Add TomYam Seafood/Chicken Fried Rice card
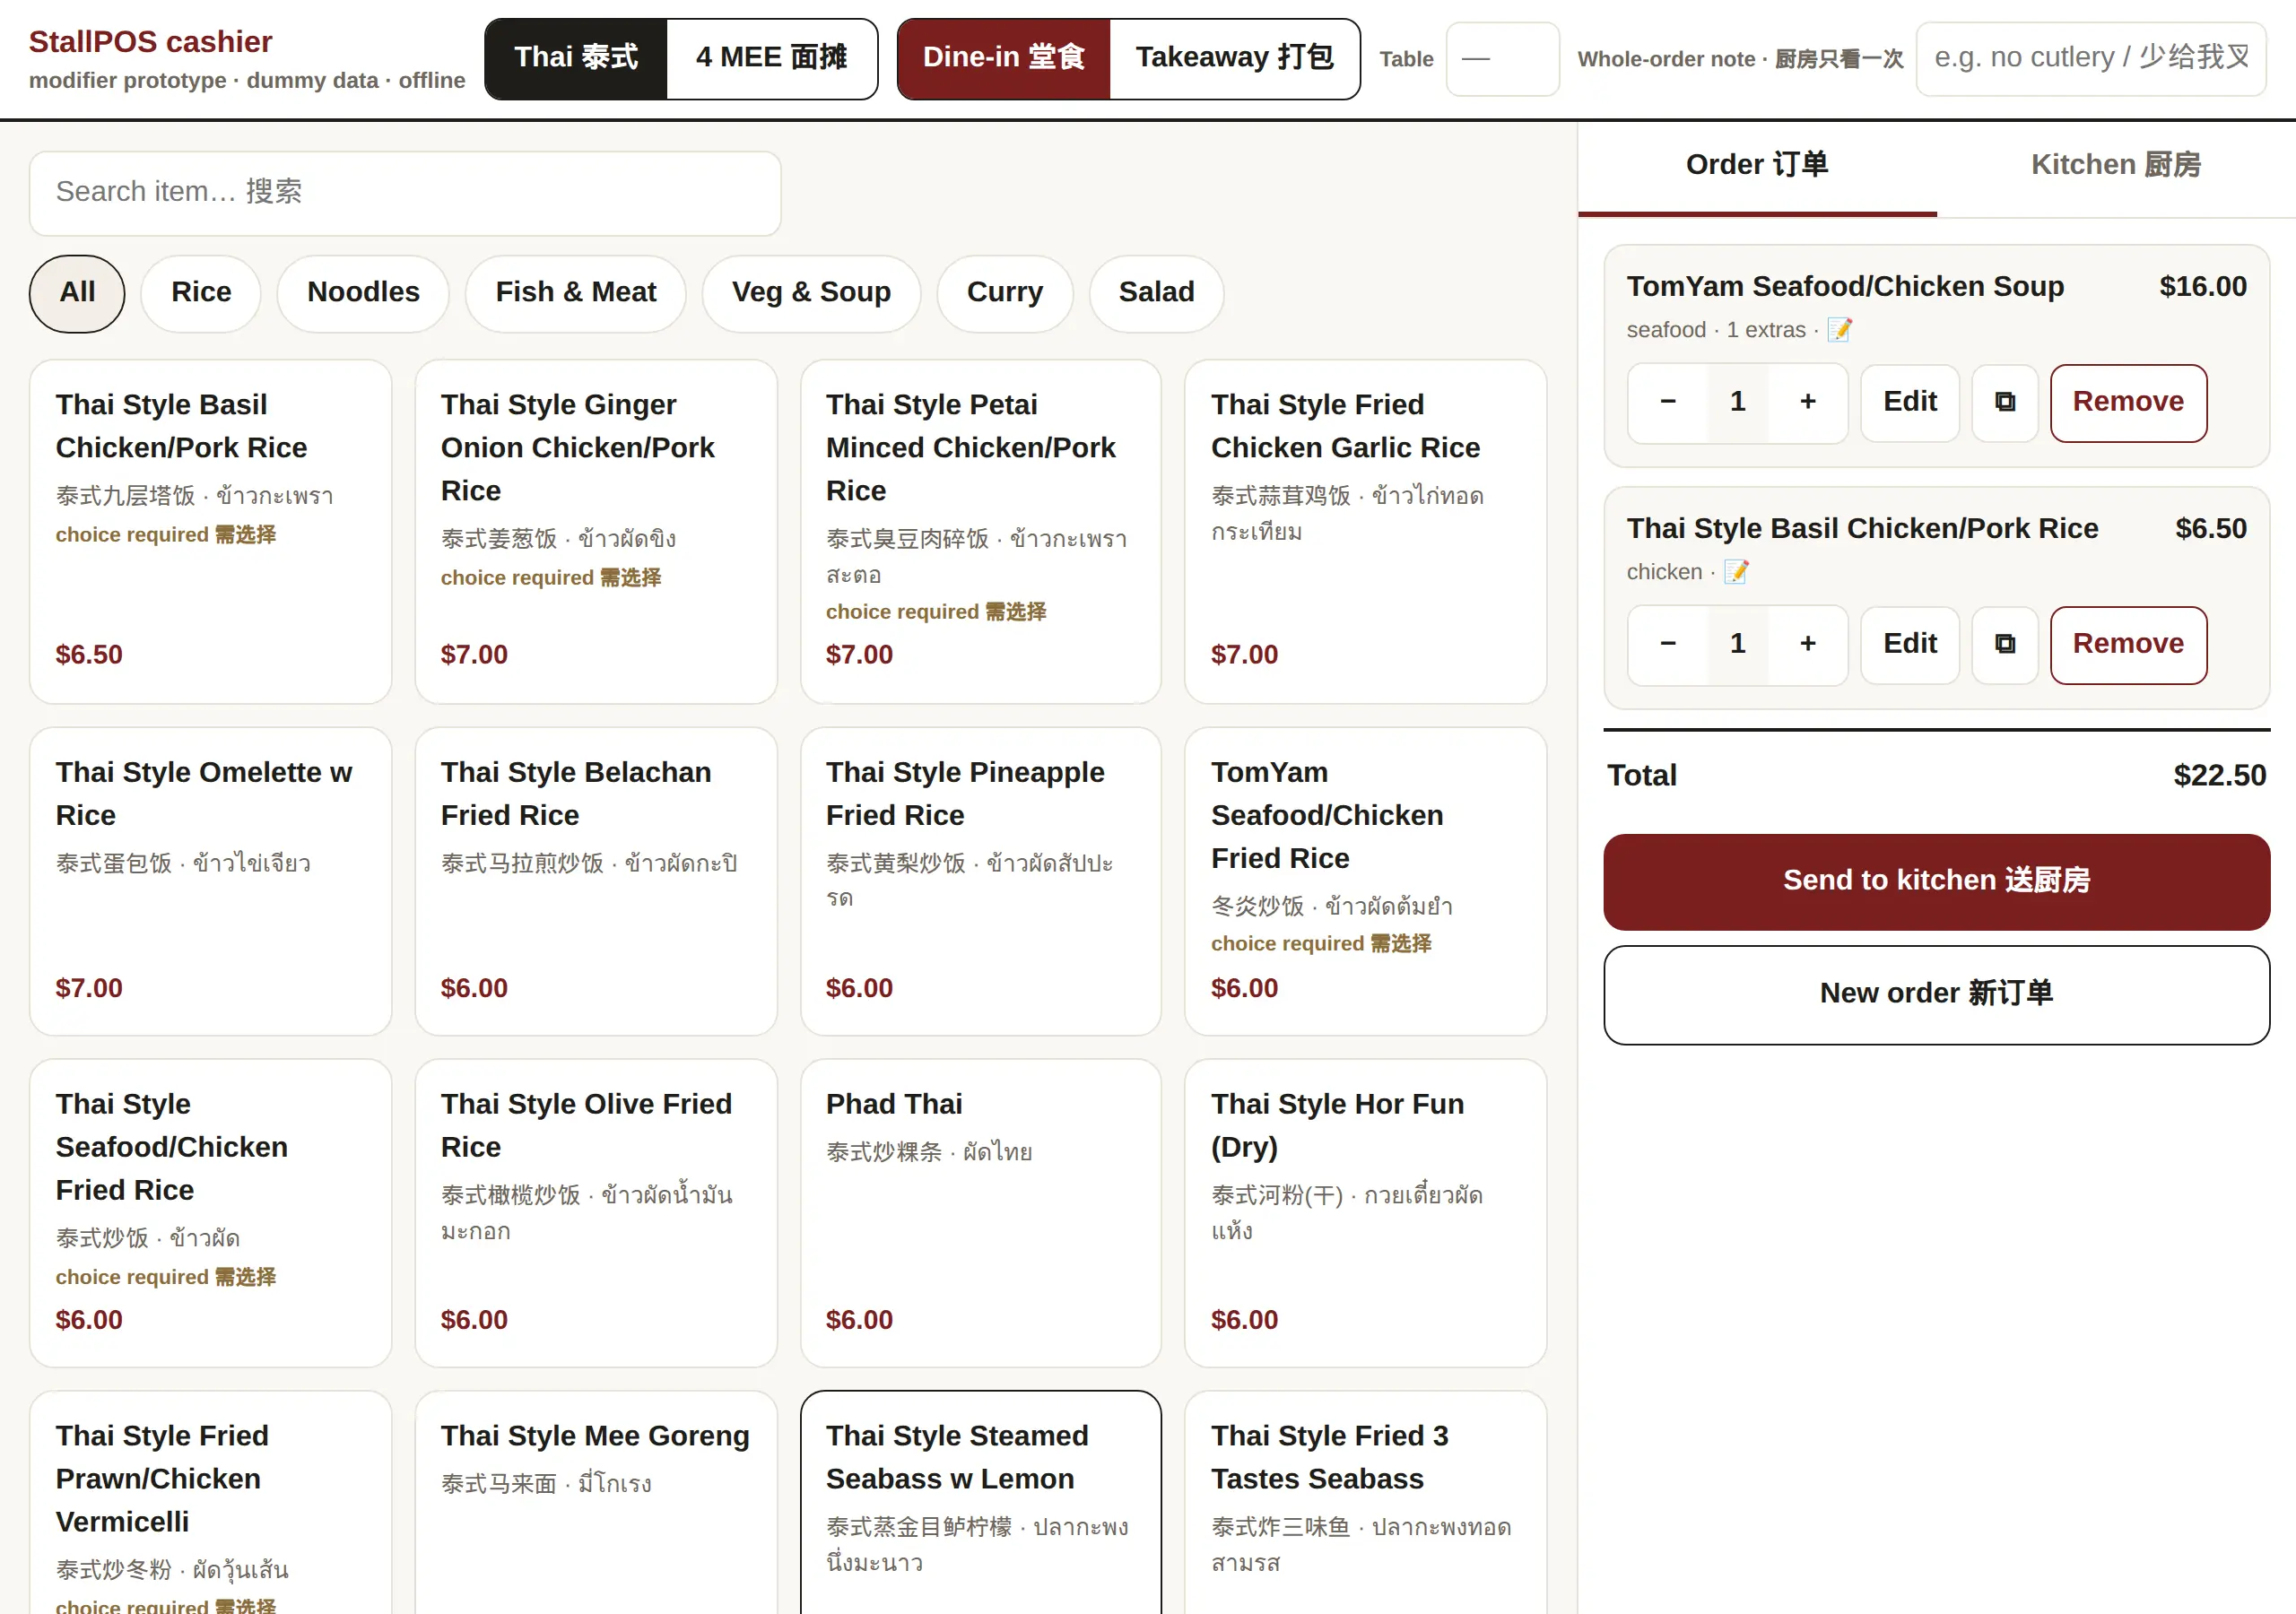Image resolution: width=2296 pixels, height=1614 pixels. [x=1365, y=881]
